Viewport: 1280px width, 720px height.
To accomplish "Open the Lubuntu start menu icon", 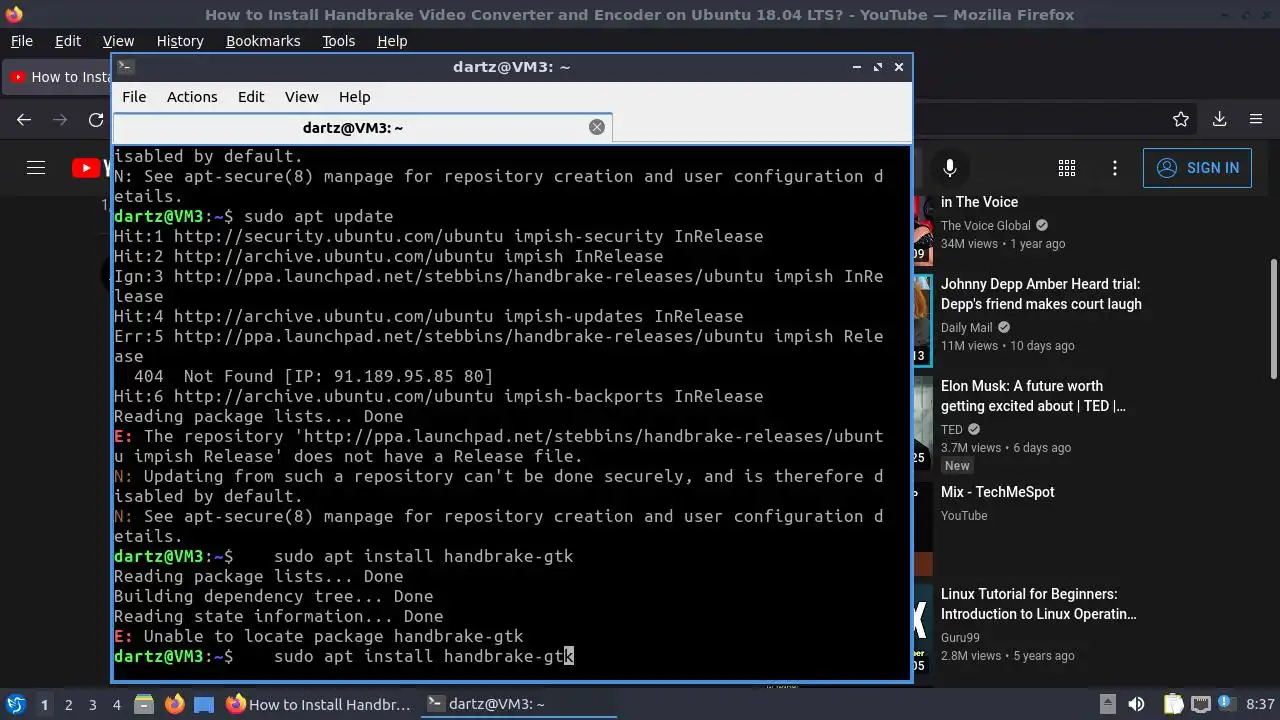I will (15, 704).
